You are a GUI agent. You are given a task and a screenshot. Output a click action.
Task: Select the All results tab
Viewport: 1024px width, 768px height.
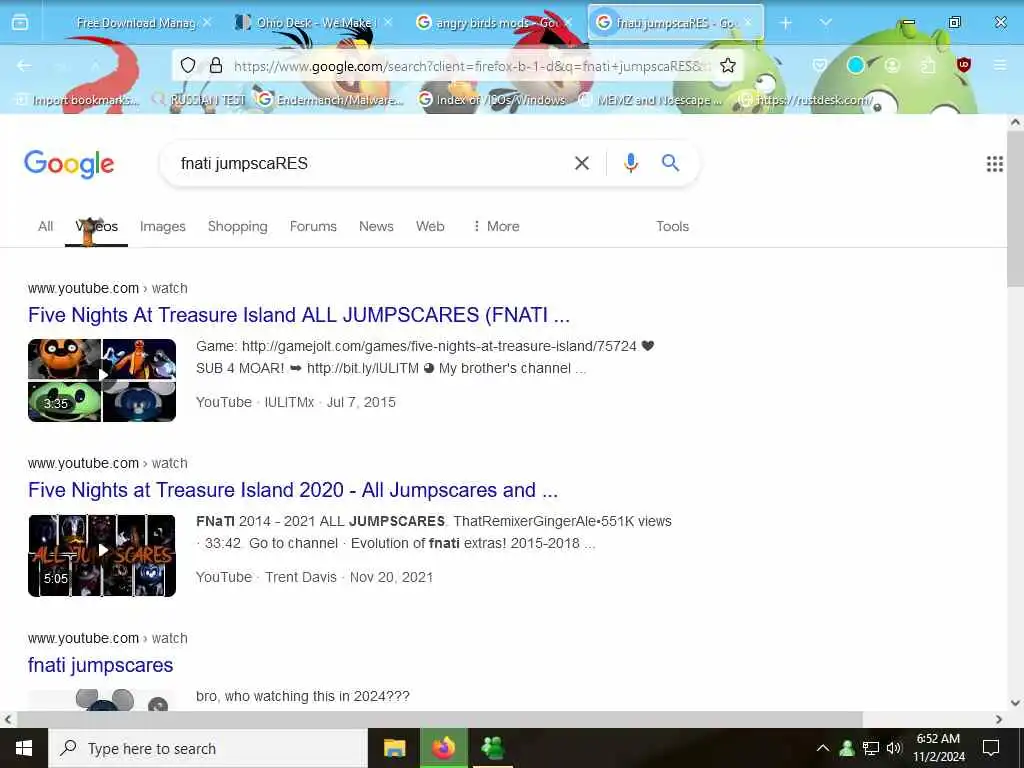[x=45, y=226]
